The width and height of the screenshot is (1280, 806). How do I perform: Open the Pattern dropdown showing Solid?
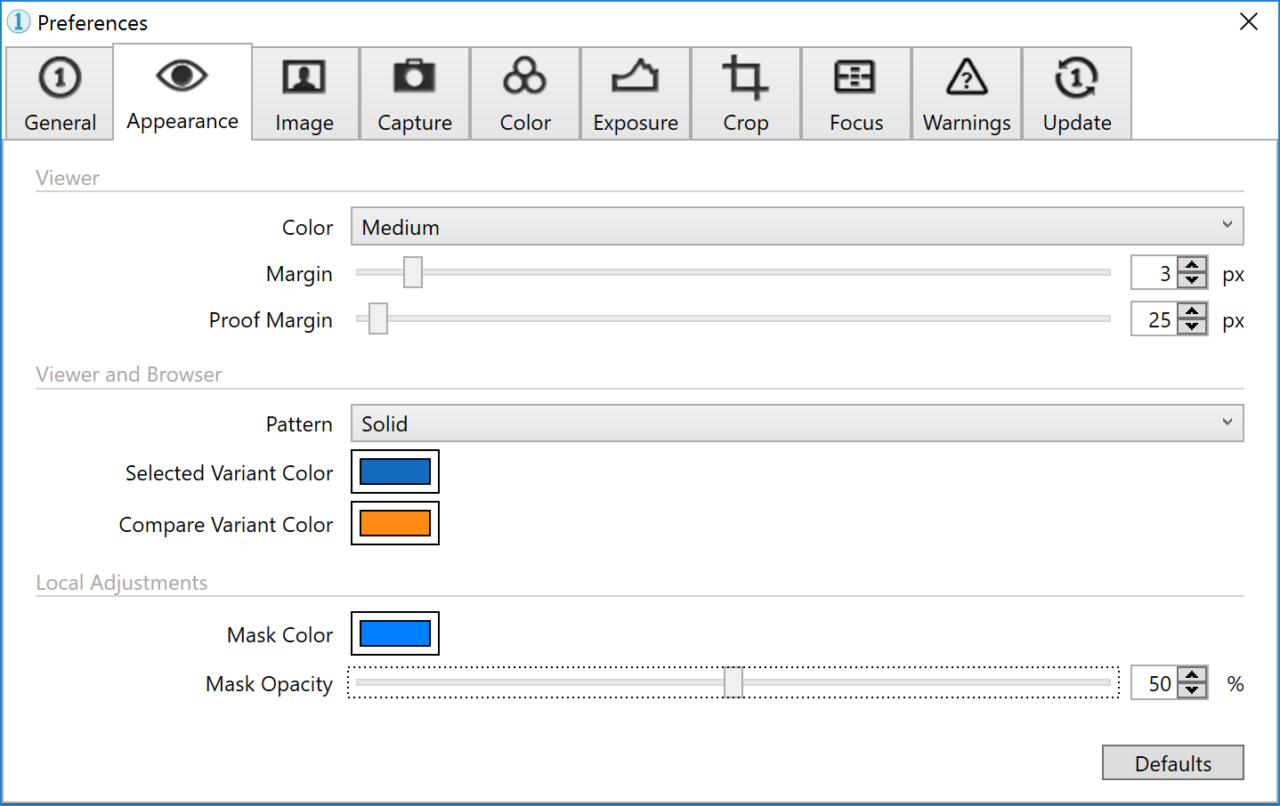(x=795, y=423)
